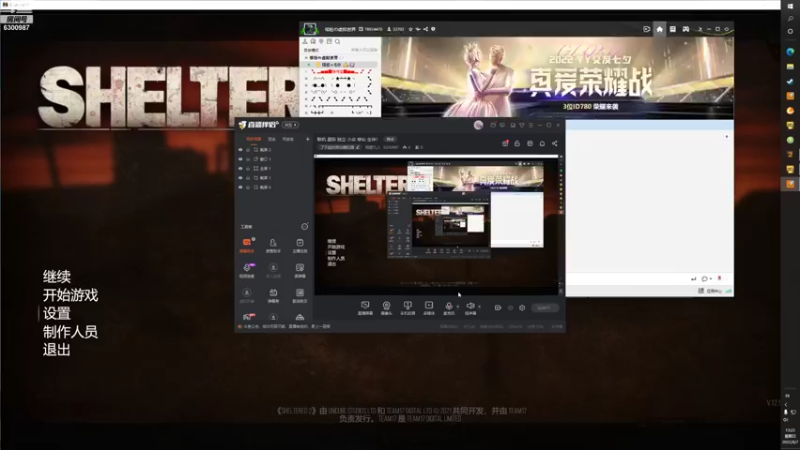Click the search magnifier in YY channel panel
The width and height of the screenshot is (800, 450).
pos(337,41)
